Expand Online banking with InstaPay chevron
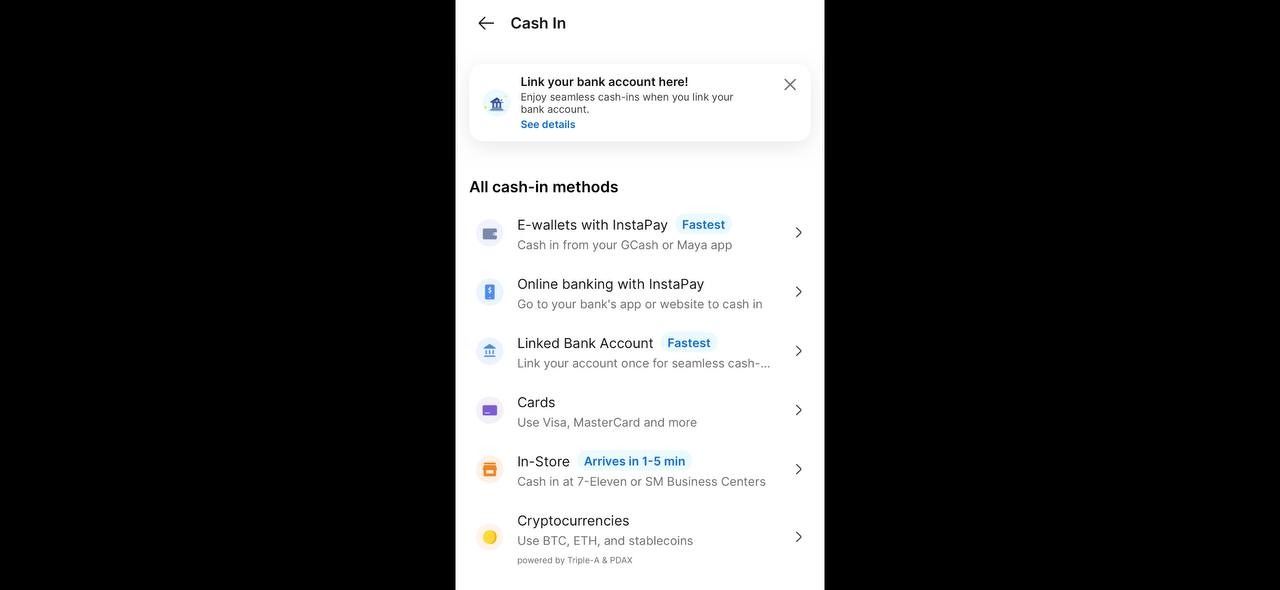 point(798,292)
